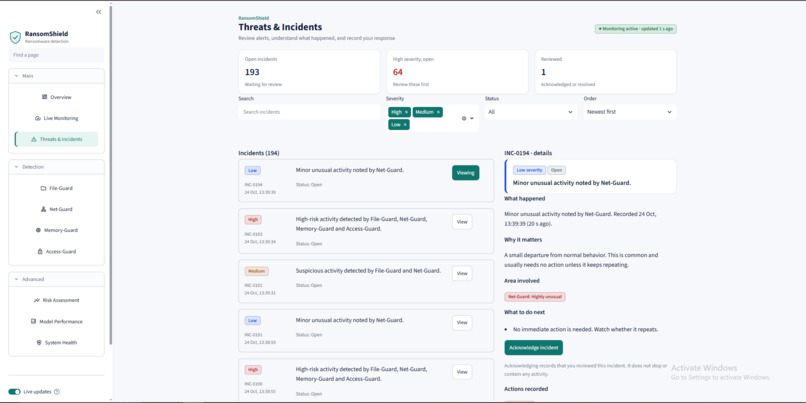806x403 pixels.
Task: Click the help icon beside Live updates
Action: pos(57,392)
